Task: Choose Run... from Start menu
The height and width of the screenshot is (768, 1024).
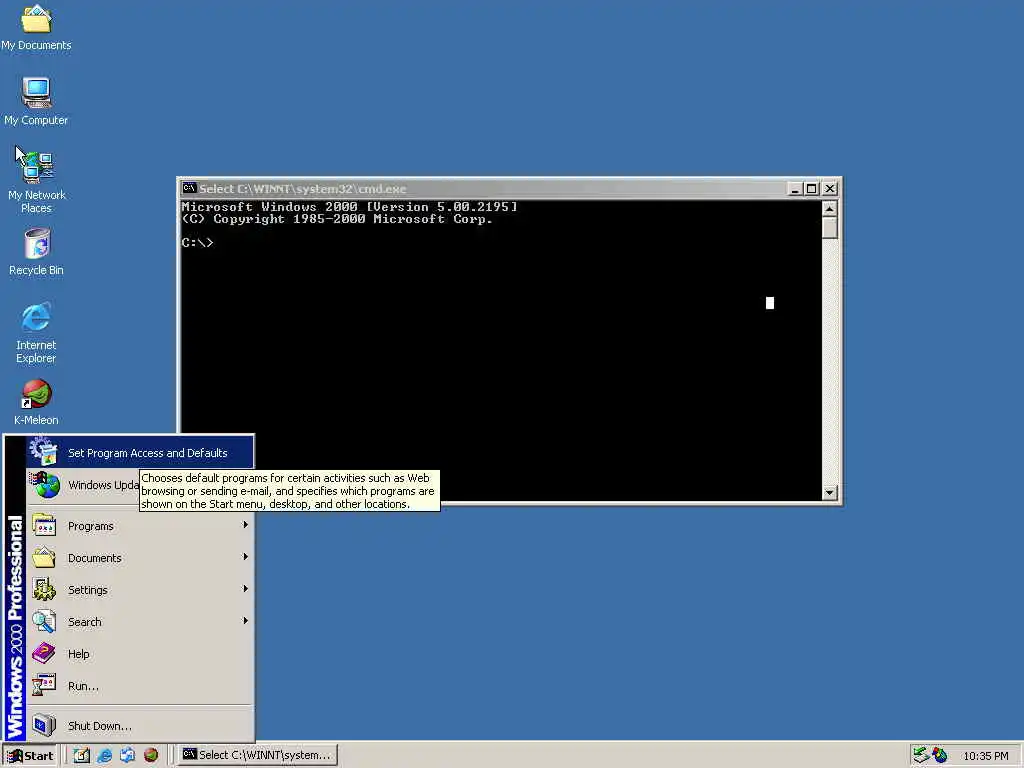Action: 140,686
